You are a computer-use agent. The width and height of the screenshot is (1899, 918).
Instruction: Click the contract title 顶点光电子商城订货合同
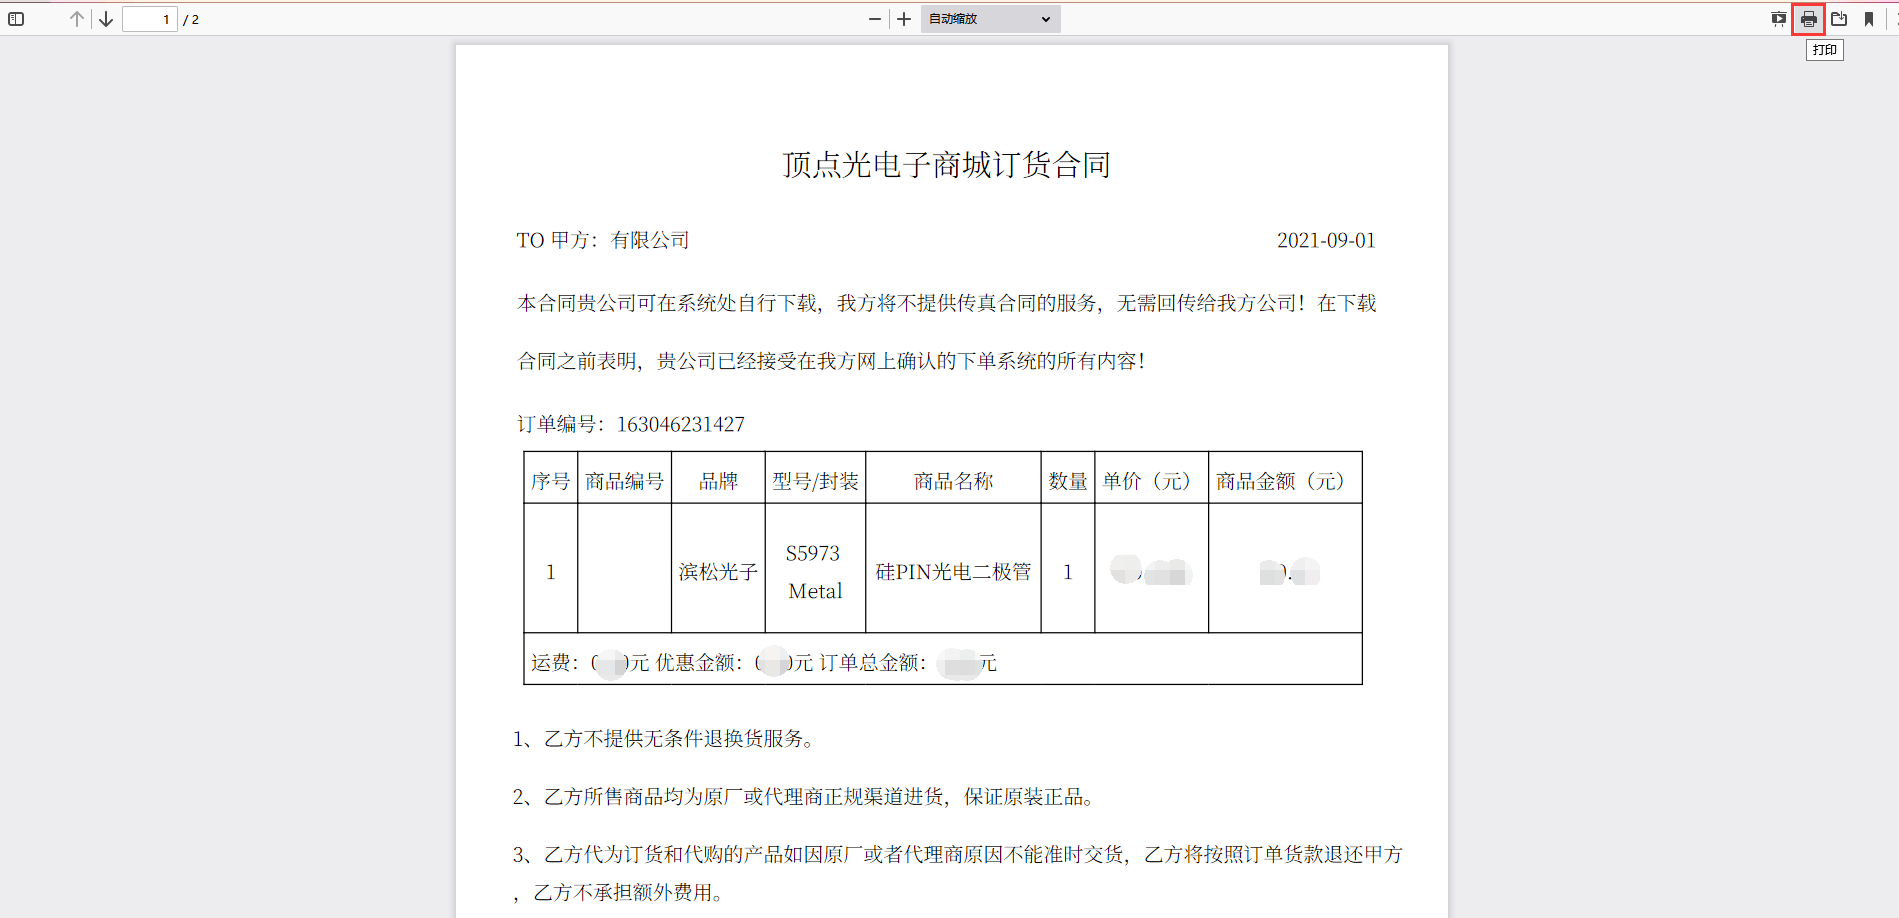[x=946, y=165]
